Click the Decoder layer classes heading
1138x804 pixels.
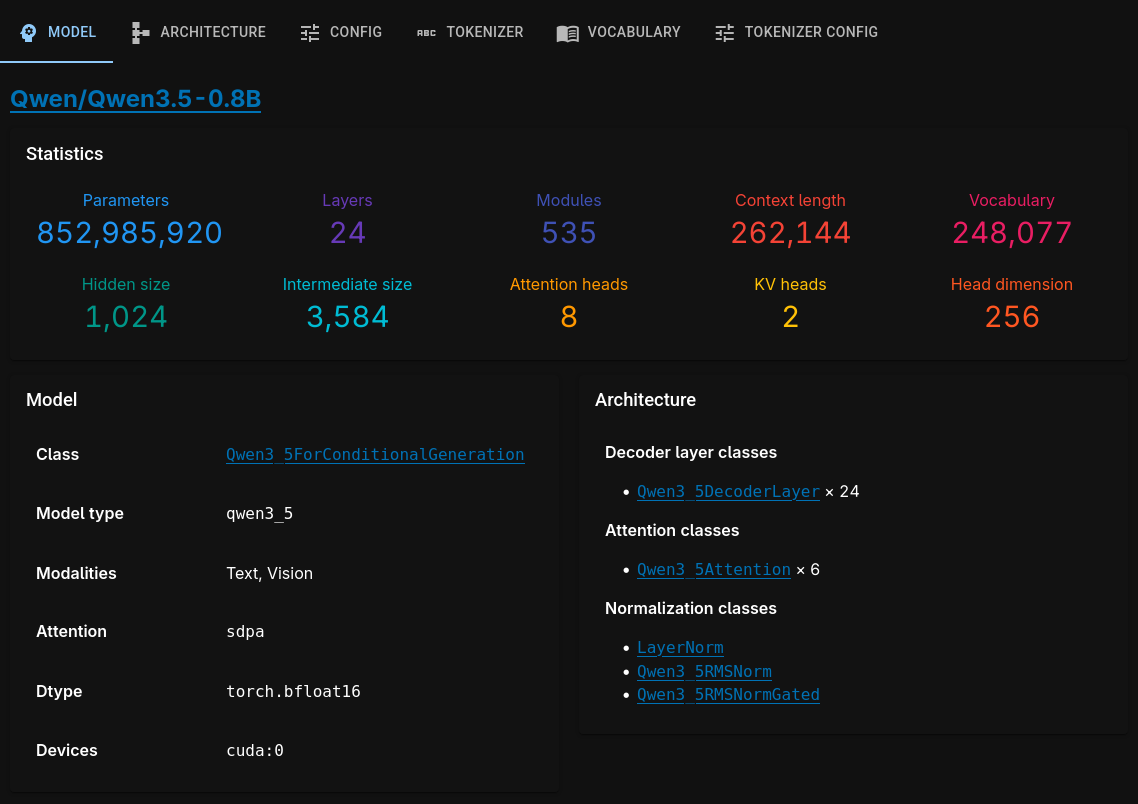tap(691, 452)
